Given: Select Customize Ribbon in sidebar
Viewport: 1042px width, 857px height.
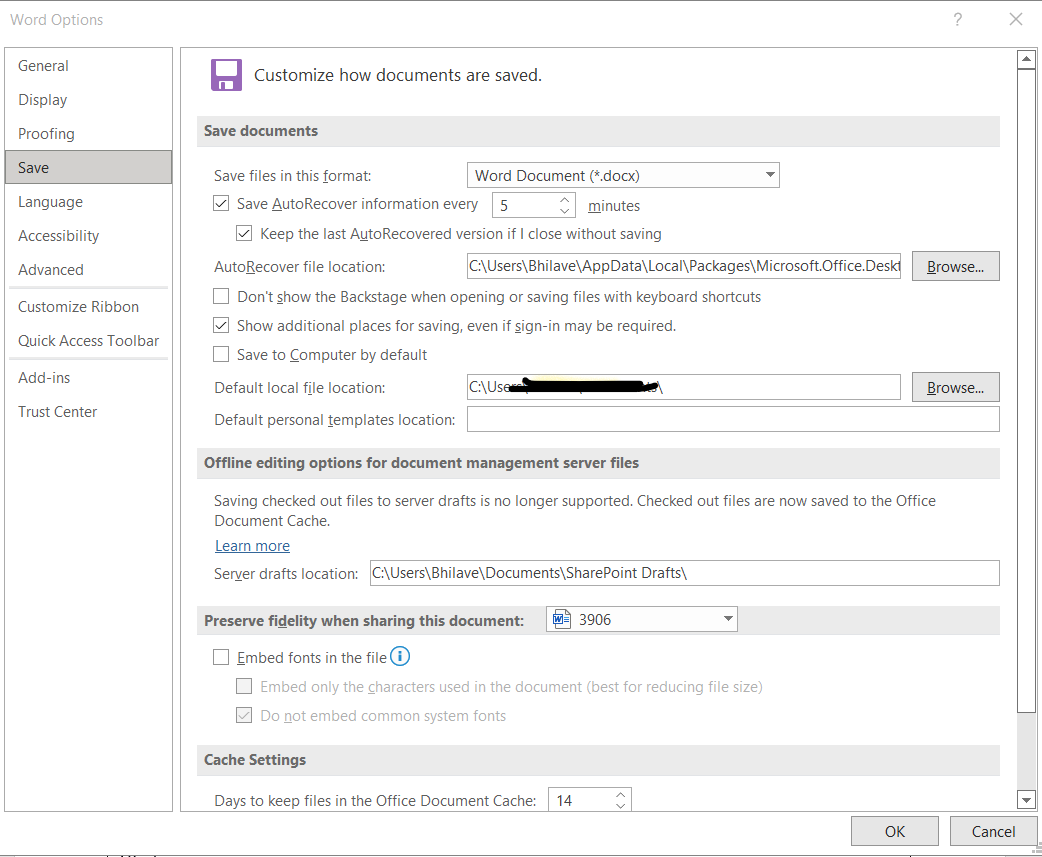Looking at the screenshot, I should tap(78, 307).
